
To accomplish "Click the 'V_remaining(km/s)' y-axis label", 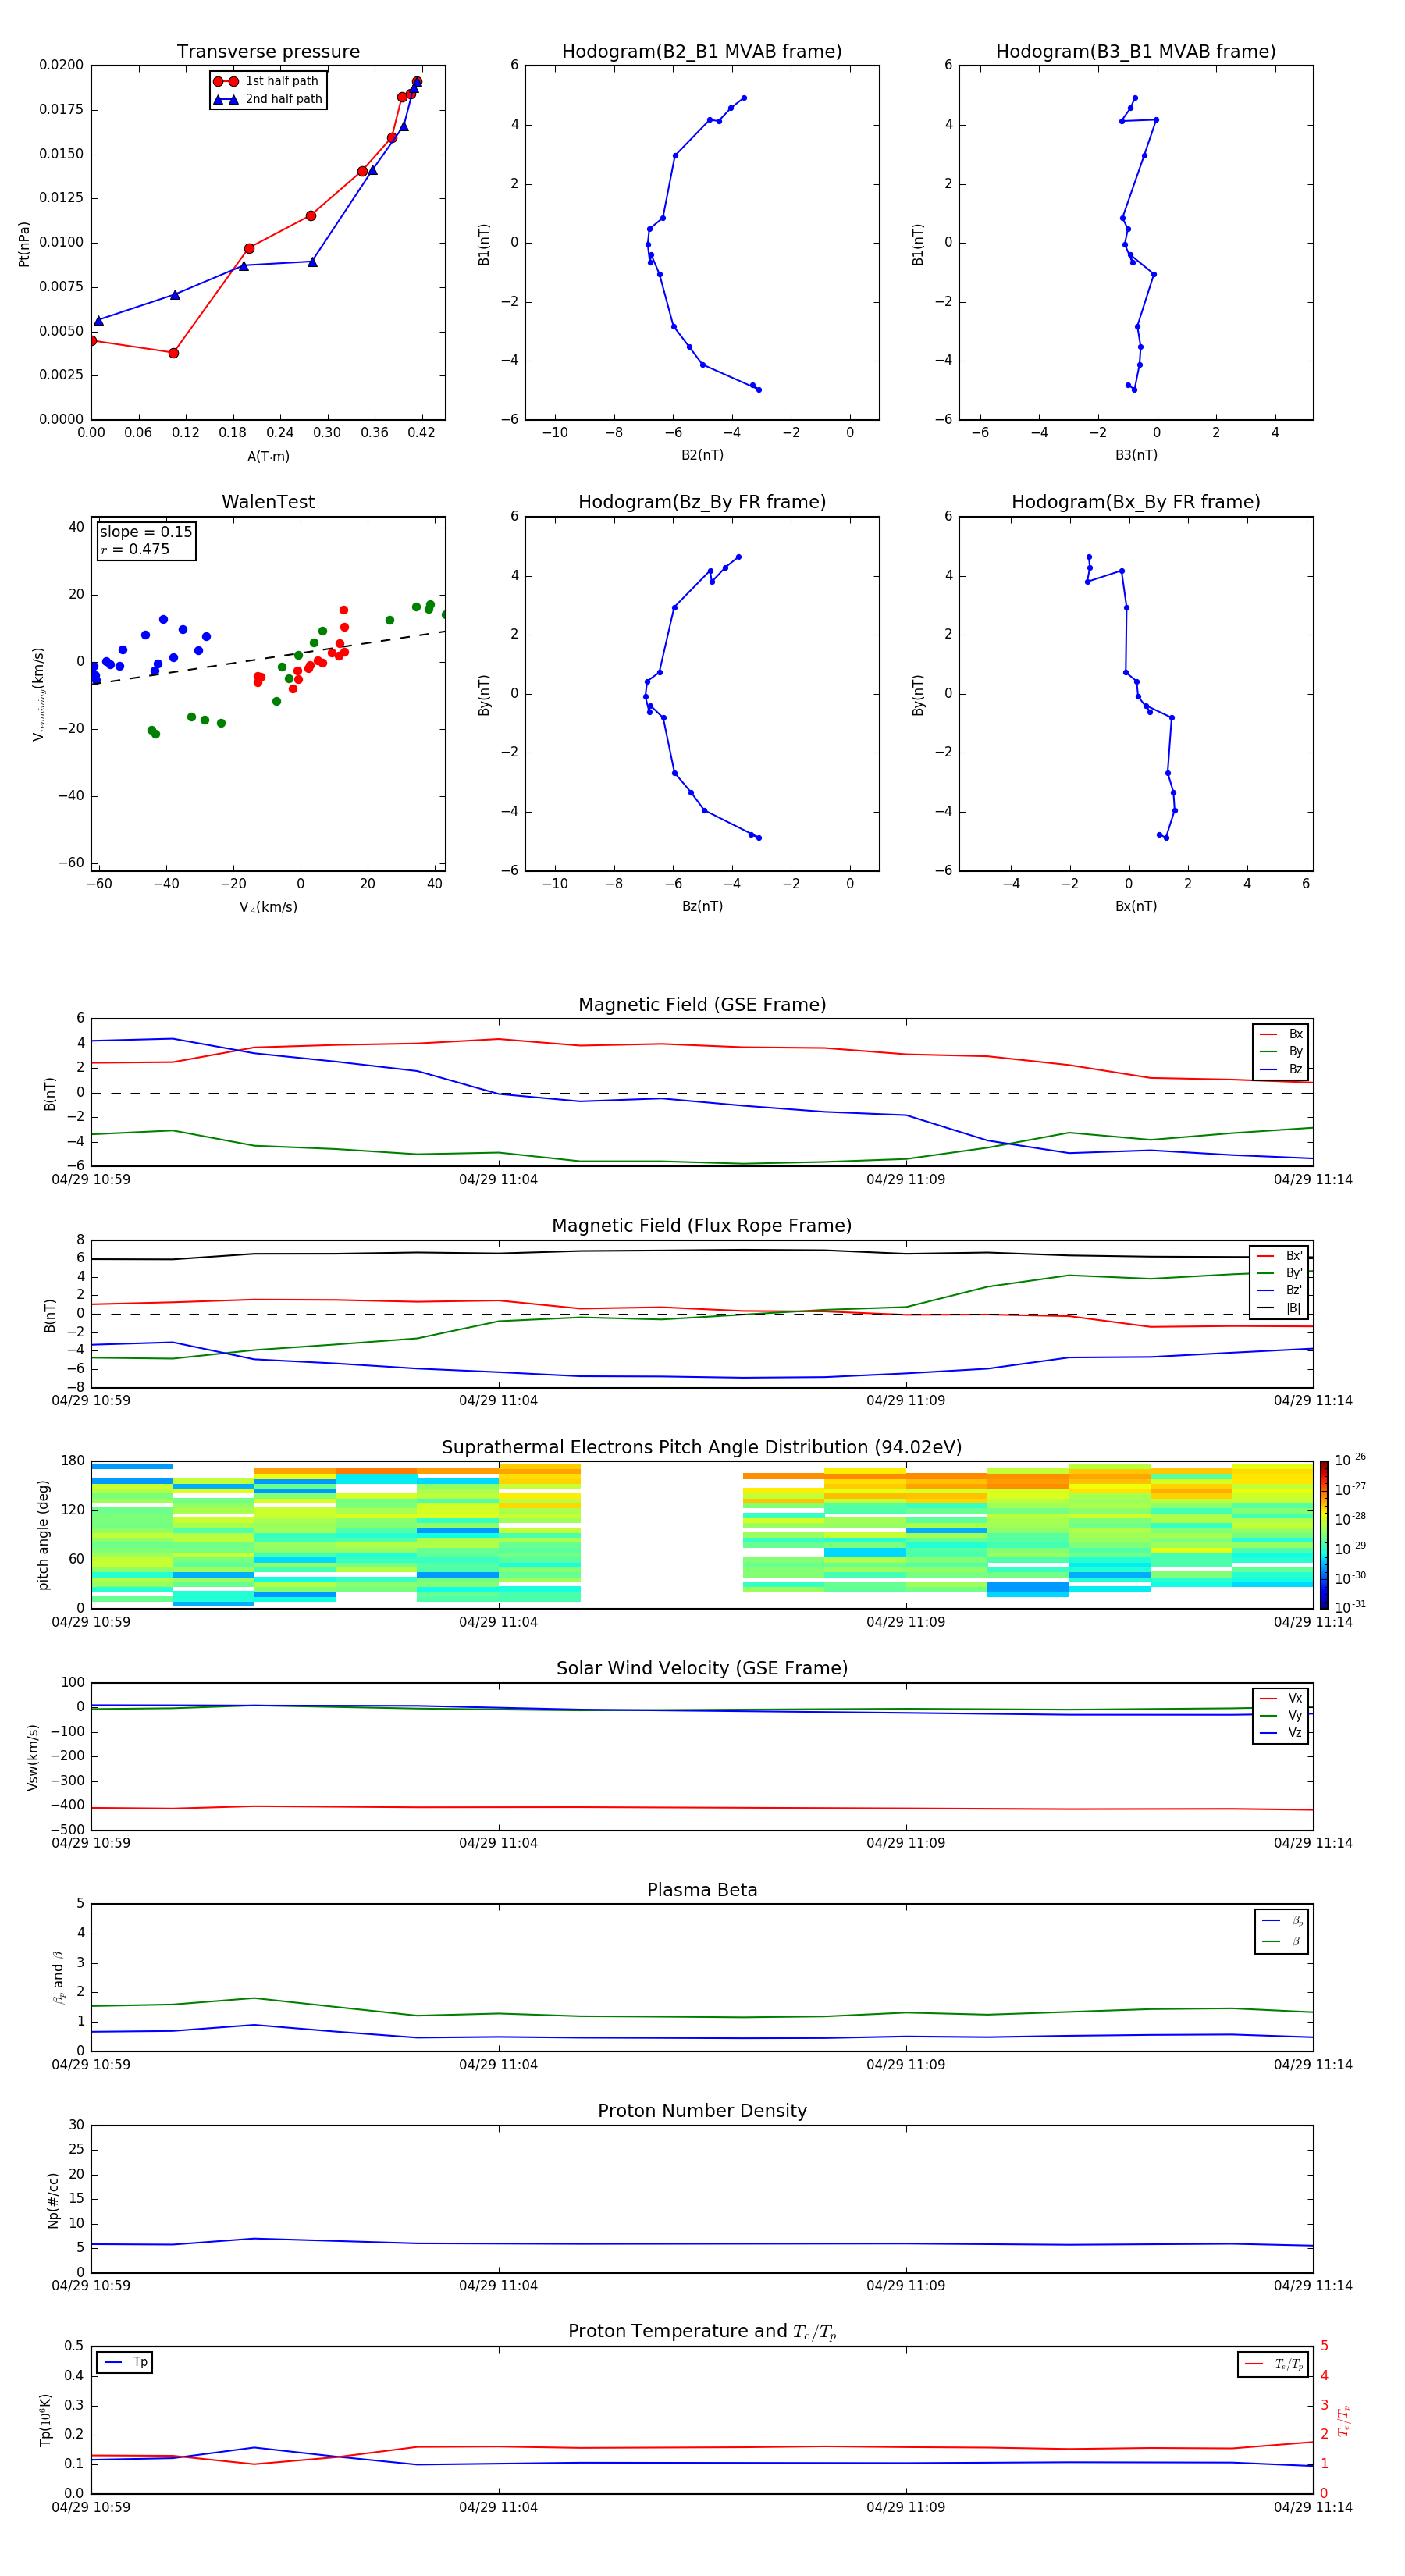I will 39,694.
